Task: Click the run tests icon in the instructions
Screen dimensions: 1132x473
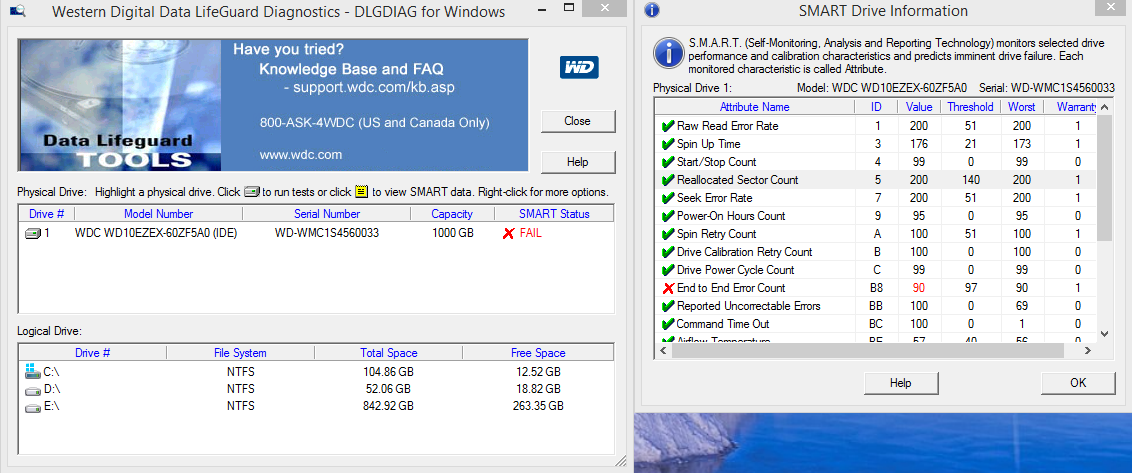Action: [x=251, y=193]
